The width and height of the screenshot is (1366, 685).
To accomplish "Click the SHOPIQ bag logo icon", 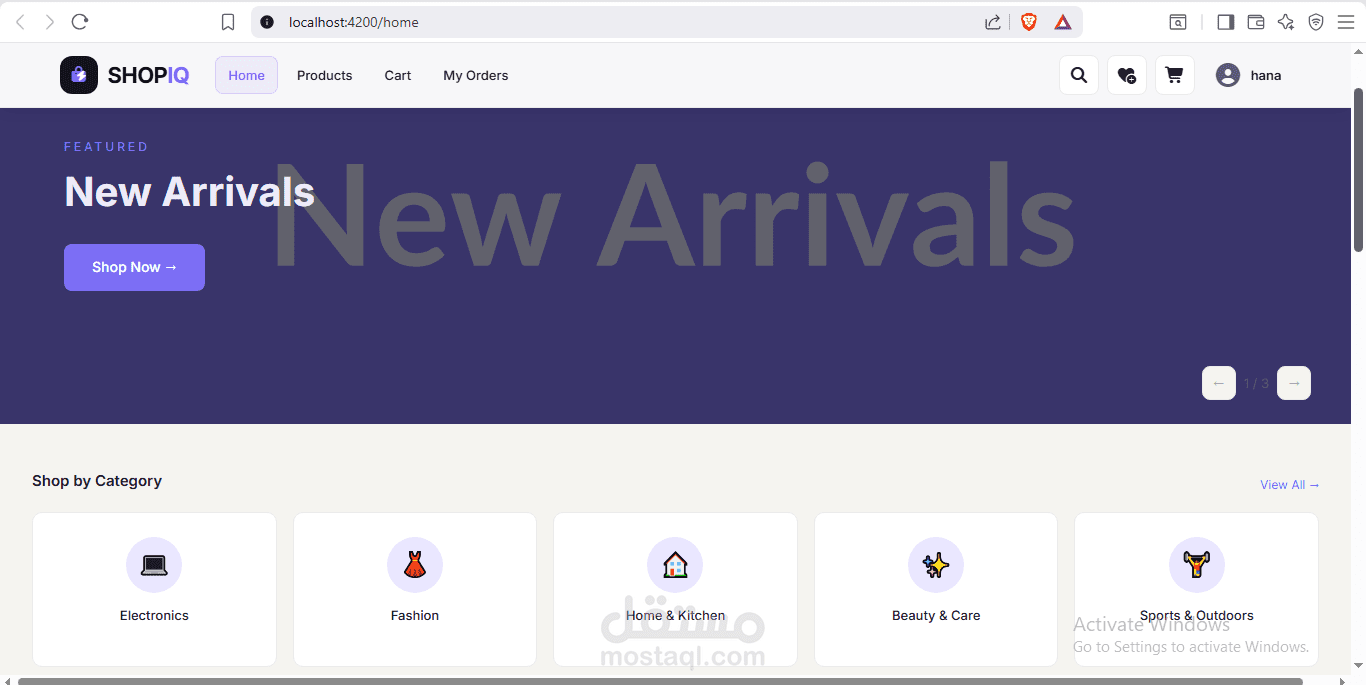I will point(78,75).
